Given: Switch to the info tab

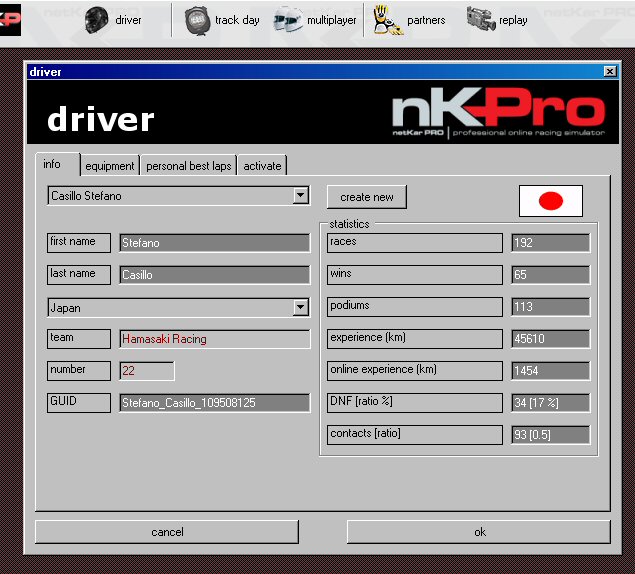Looking at the screenshot, I should [58, 164].
